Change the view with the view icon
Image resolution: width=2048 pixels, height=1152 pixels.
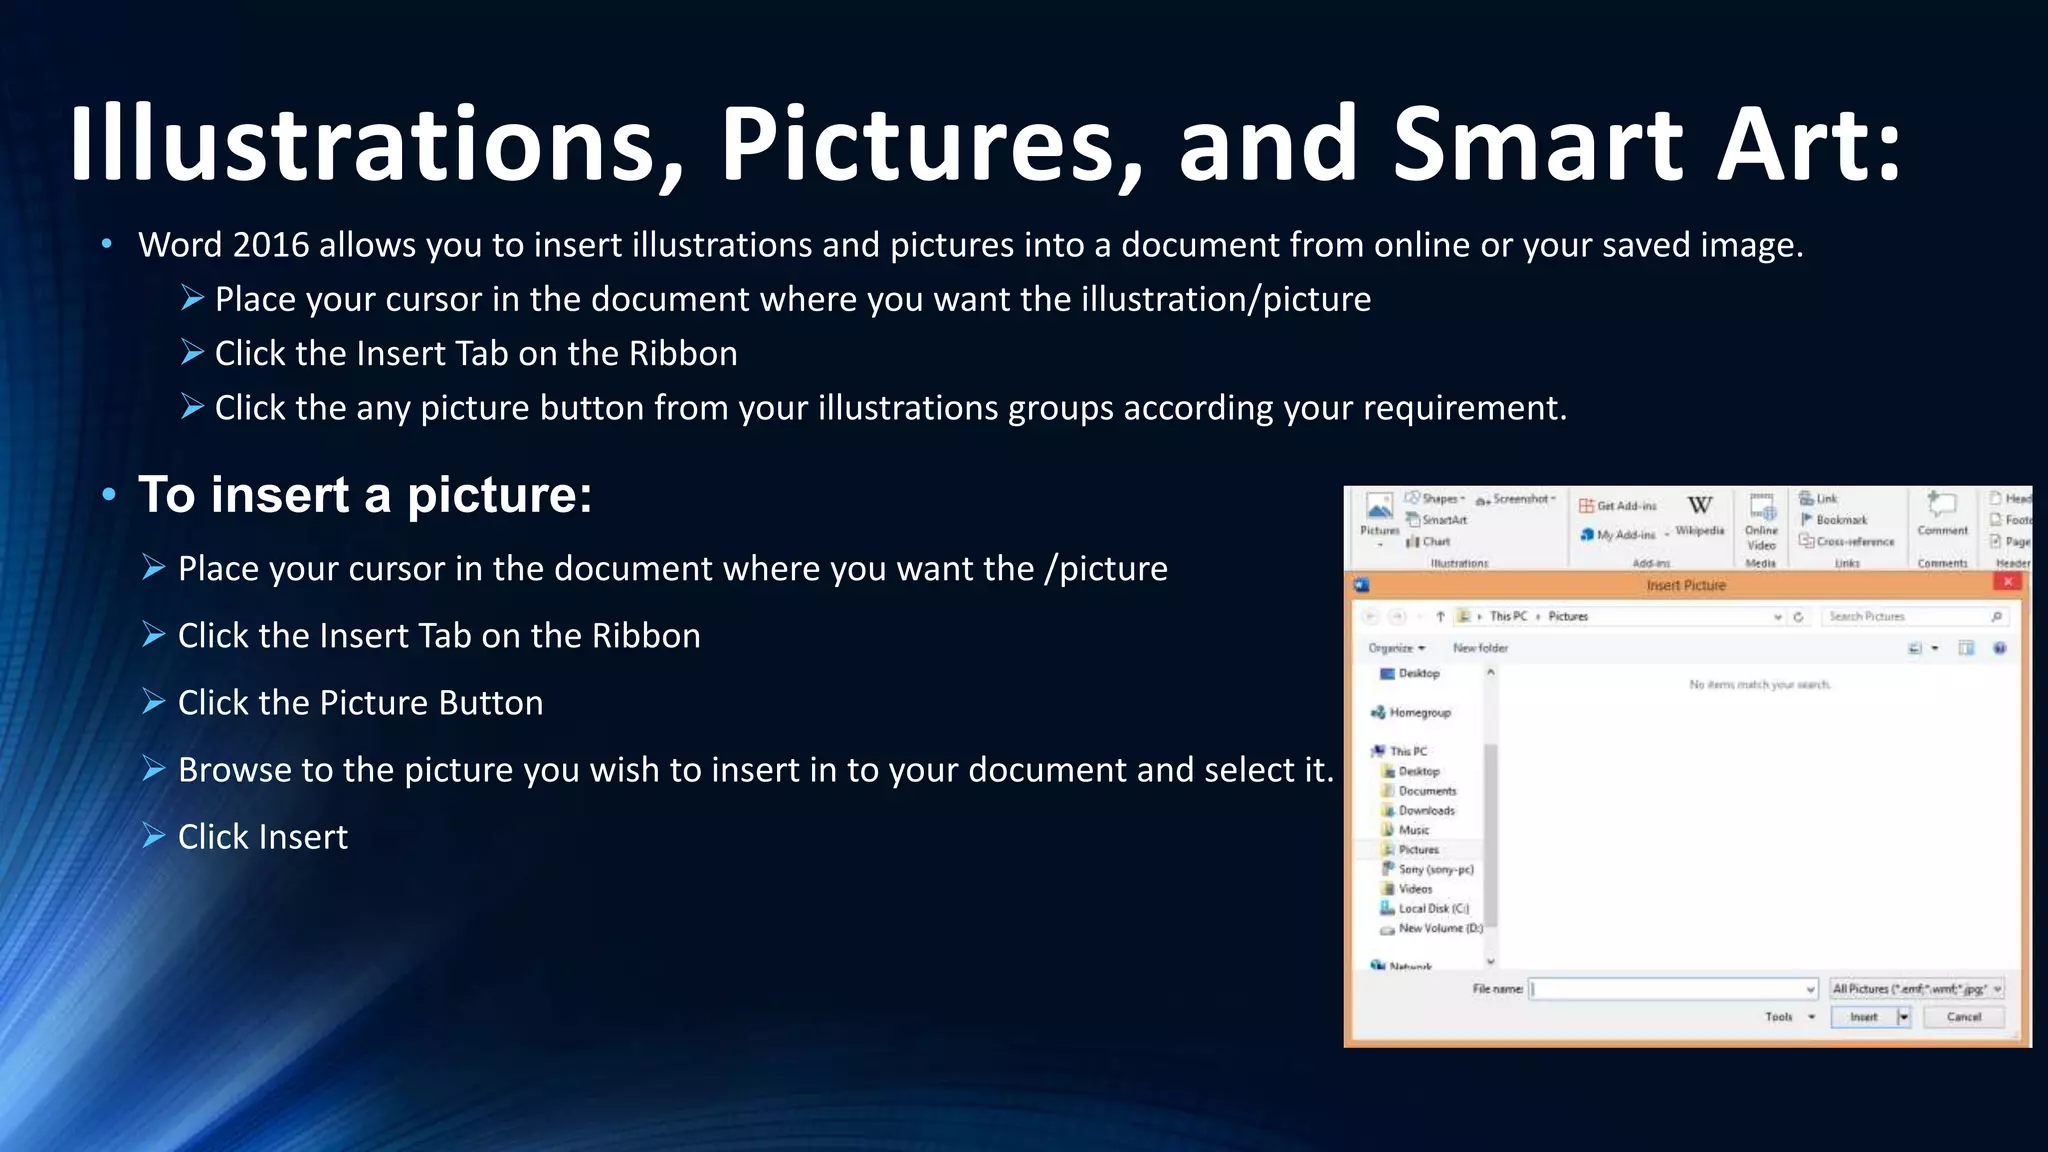point(1915,648)
